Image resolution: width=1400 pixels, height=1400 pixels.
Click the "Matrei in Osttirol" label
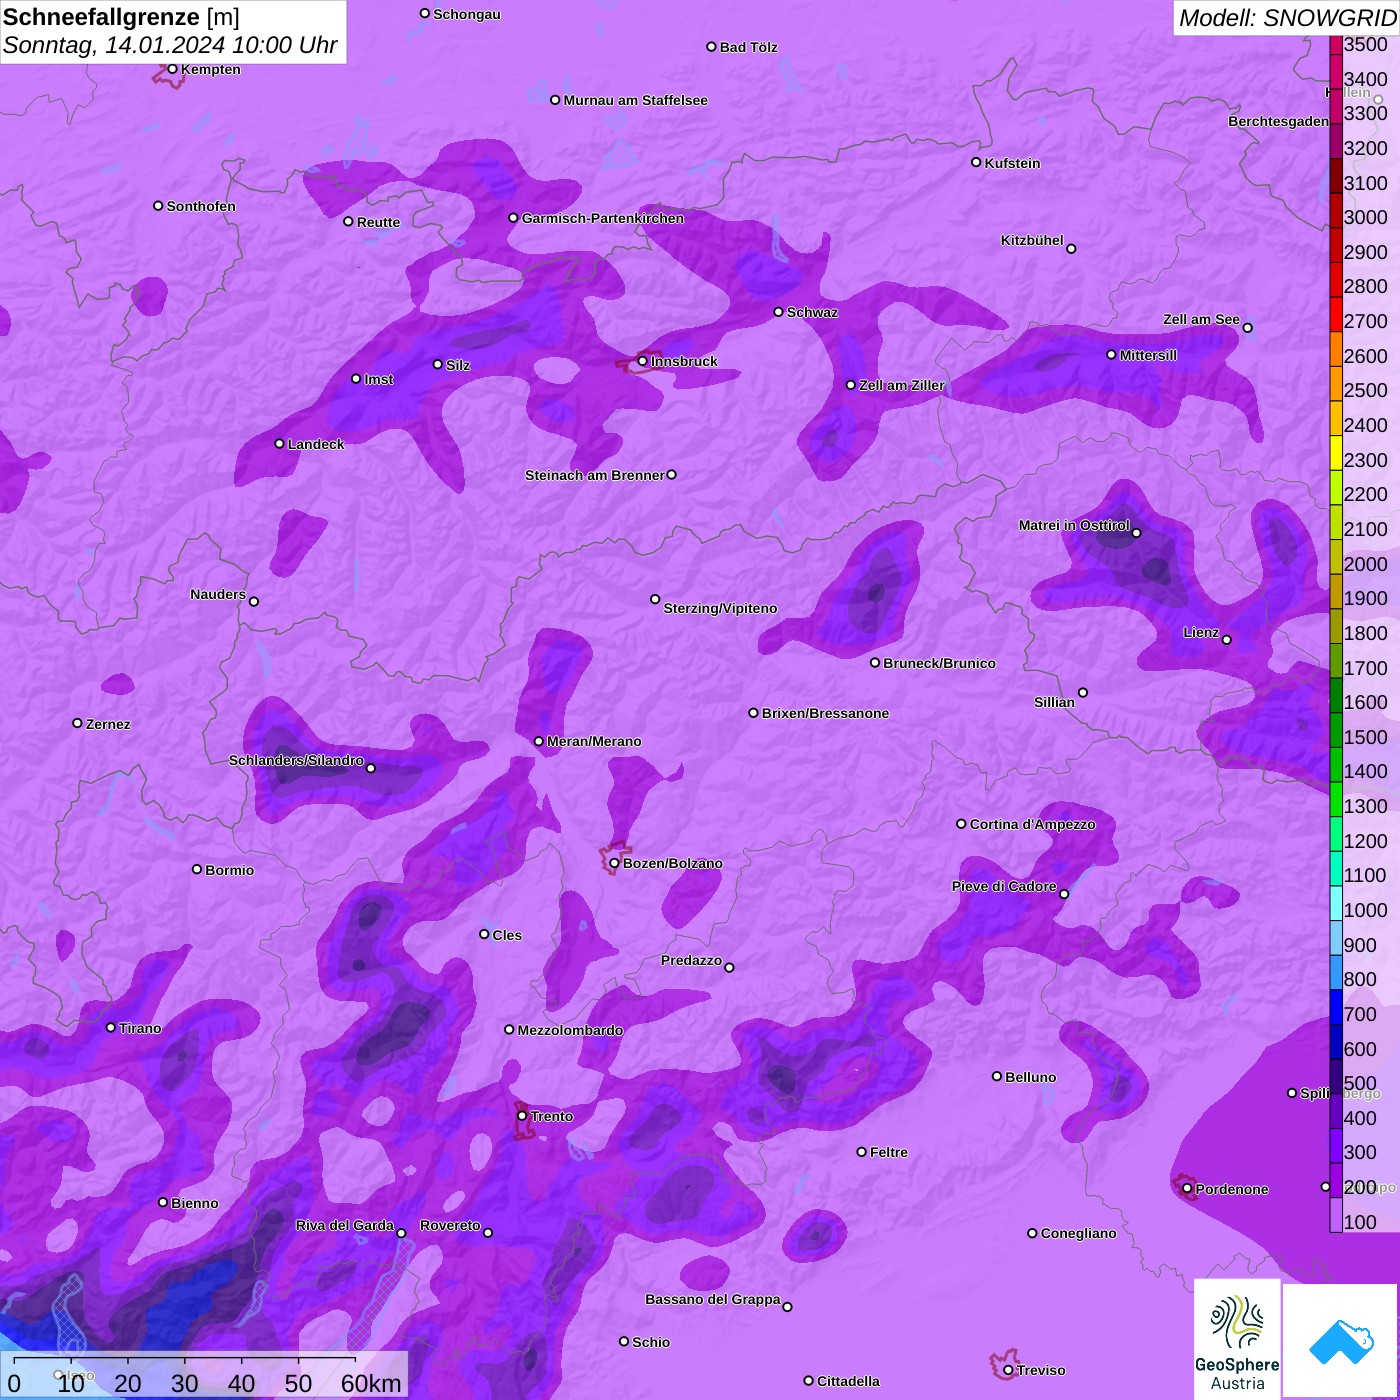pos(1074,525)
